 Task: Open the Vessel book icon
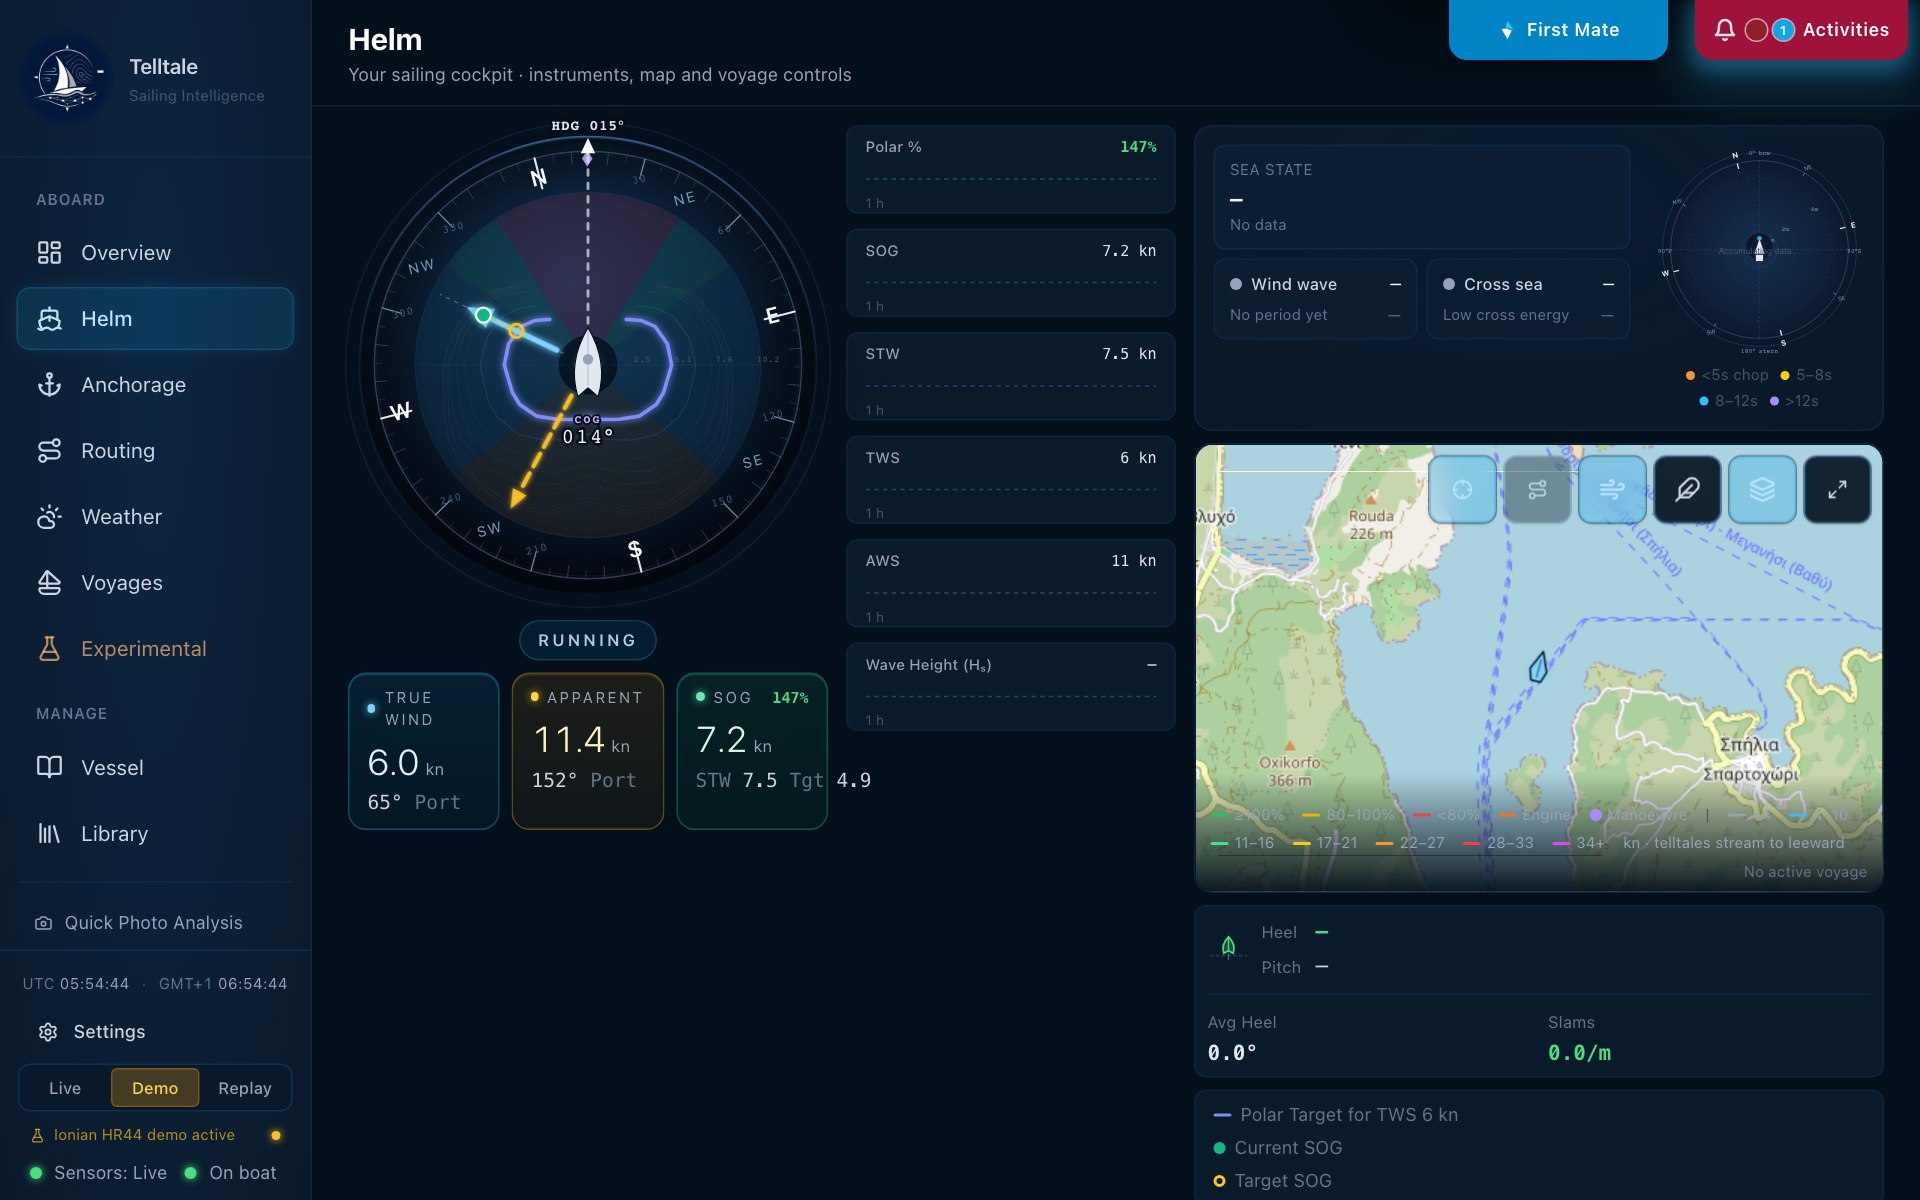click(49, 767)
